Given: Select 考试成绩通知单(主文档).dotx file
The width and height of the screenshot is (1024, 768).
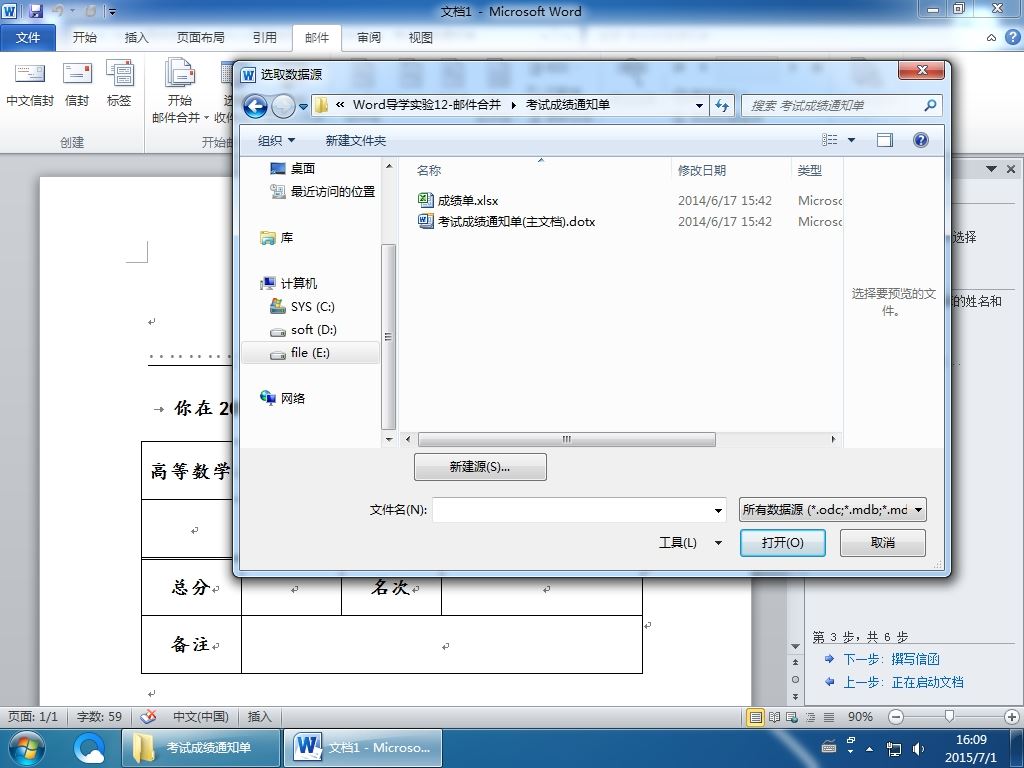Looking at the screenshot, I should (x=507, y=221).
